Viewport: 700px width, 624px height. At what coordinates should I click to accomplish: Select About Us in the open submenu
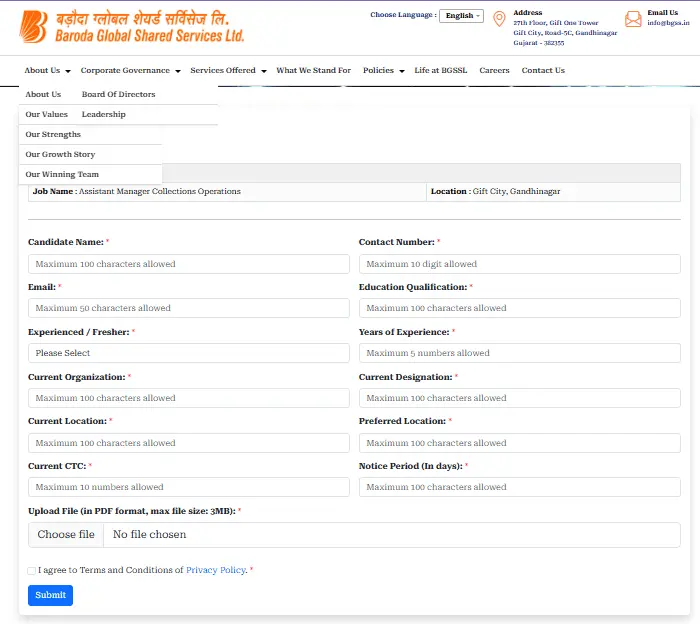(43, 95)
